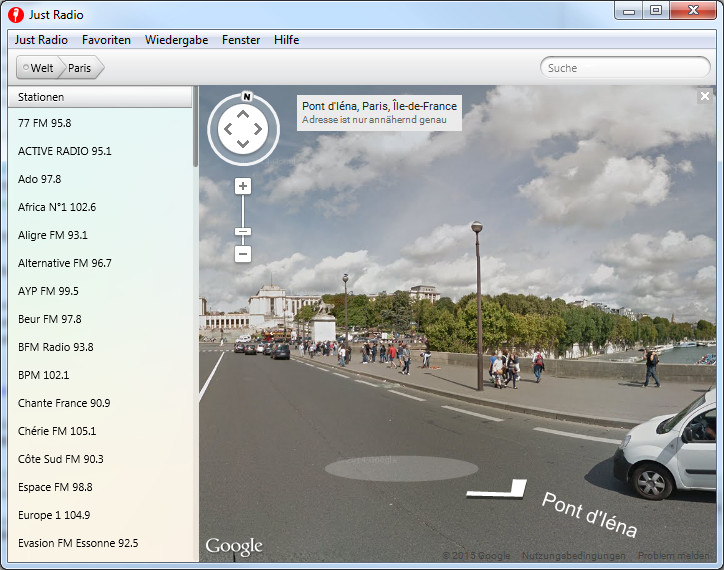724x570 pixels.
Task: Navigate to Welt breadcrumb
Action: click(x=40, y=68)
